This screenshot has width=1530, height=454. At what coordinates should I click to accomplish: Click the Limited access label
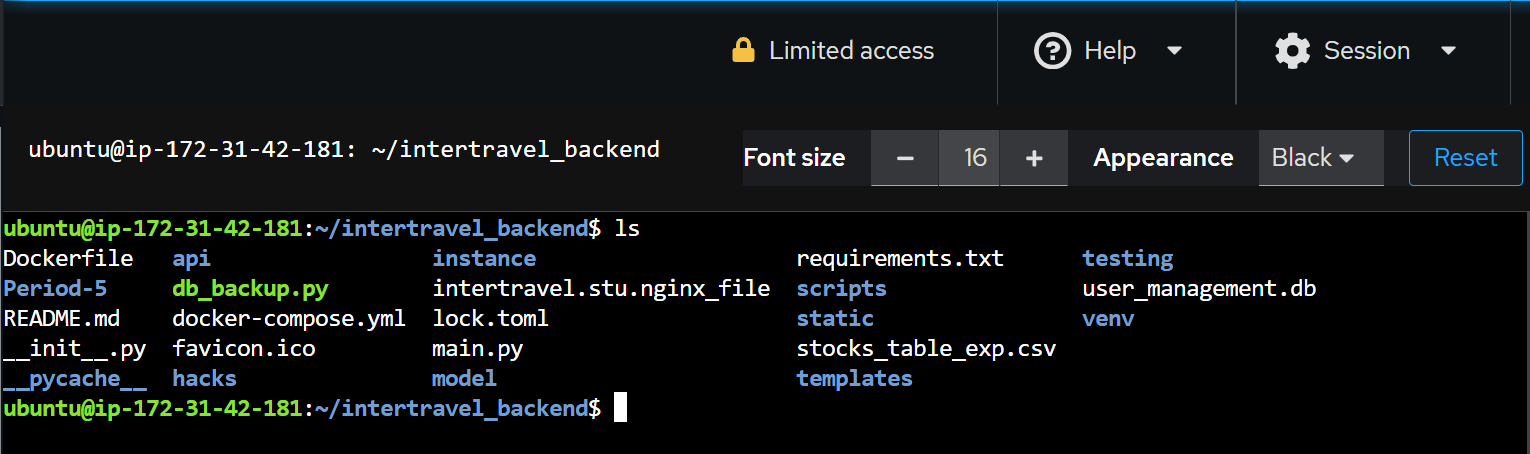coord(851,51)
